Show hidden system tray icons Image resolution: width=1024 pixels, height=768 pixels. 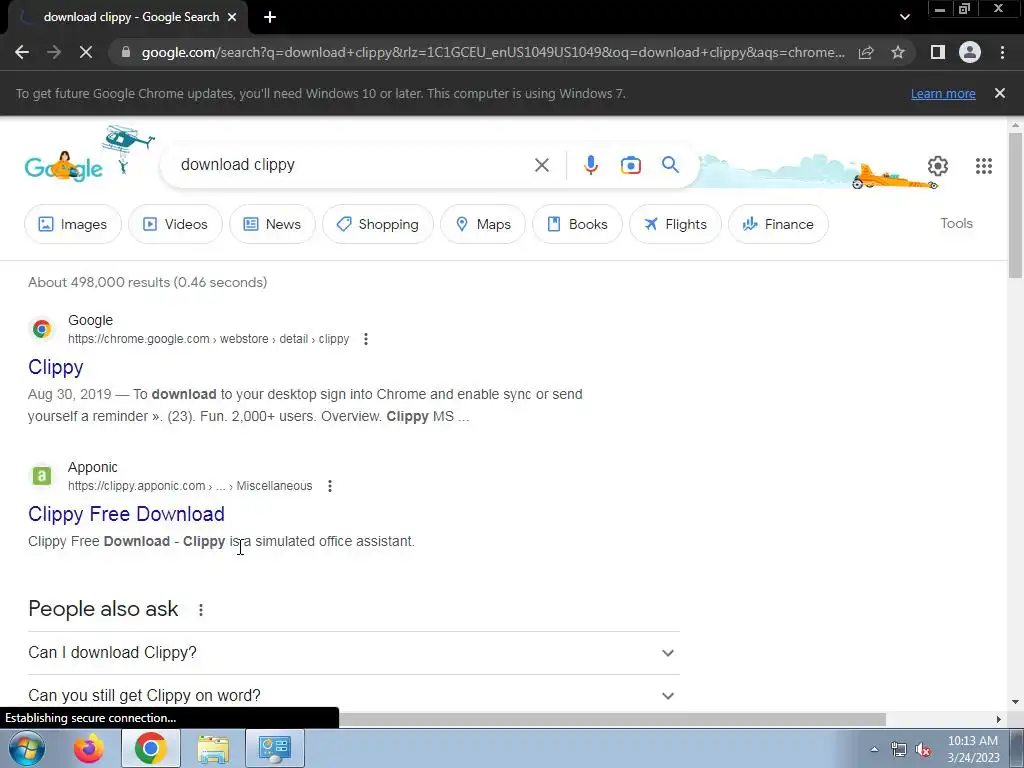[x=874, y=749]
